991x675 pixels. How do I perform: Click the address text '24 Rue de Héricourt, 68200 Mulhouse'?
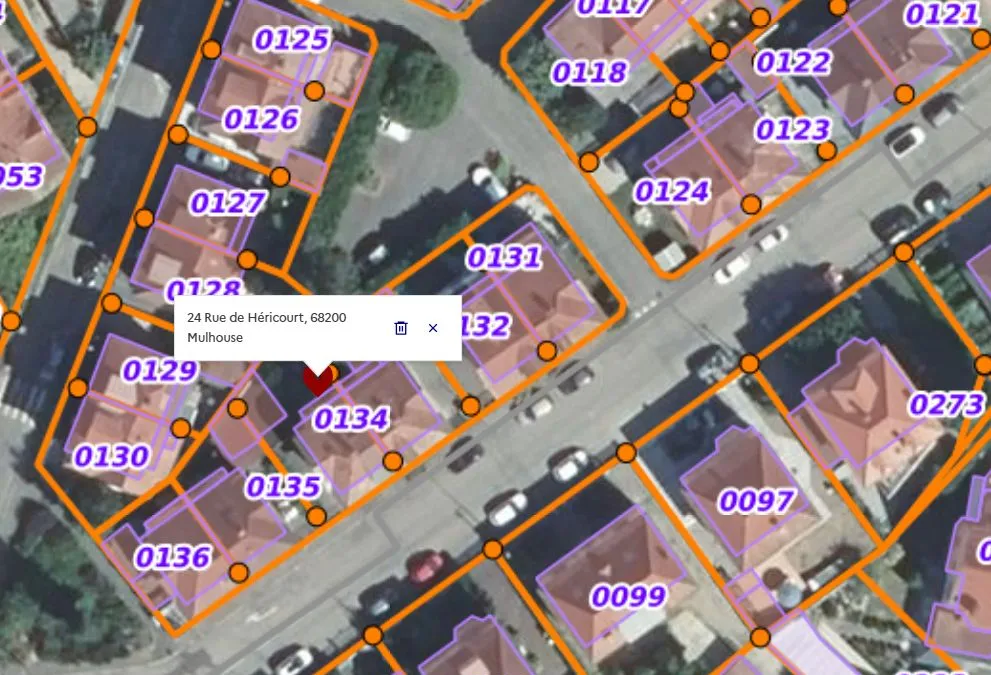pyautogui.click(x=267, y=327)
